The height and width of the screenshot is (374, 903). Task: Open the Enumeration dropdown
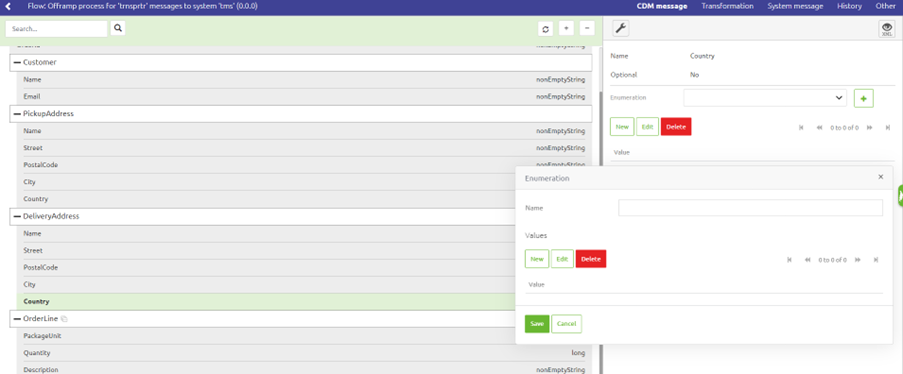click(765, 98)
